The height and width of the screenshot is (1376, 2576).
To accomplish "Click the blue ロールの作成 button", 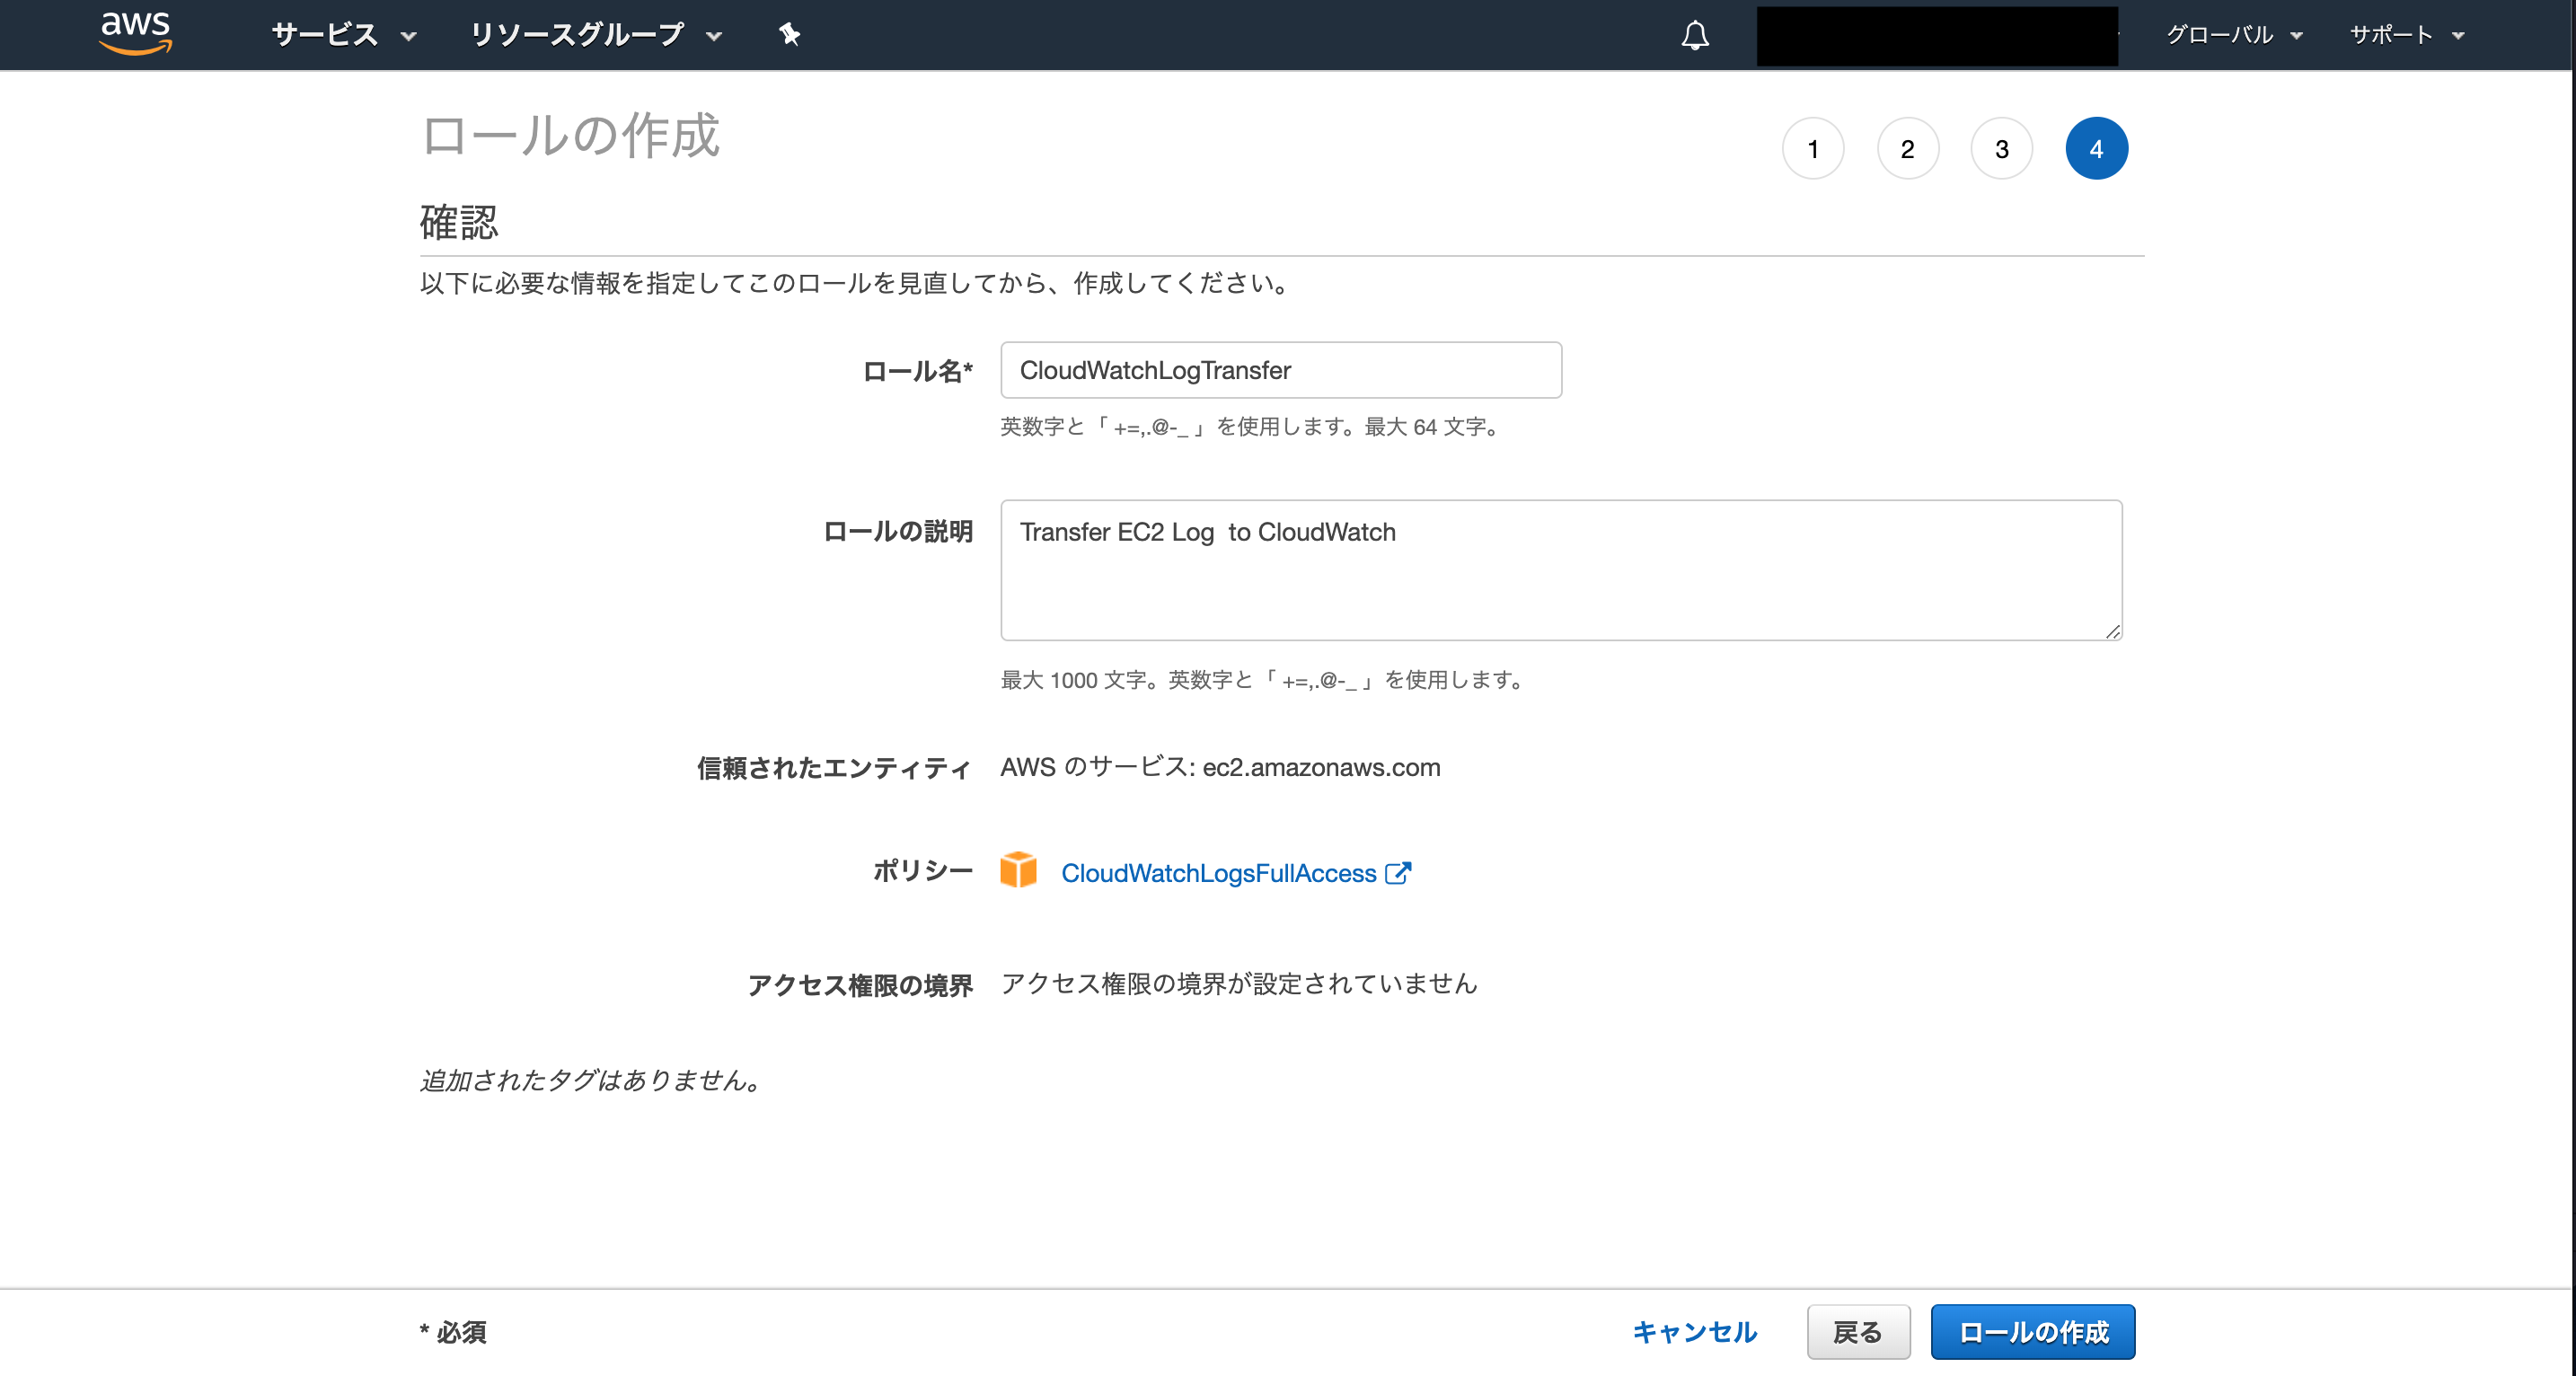I will [x=2032, y=1332].
